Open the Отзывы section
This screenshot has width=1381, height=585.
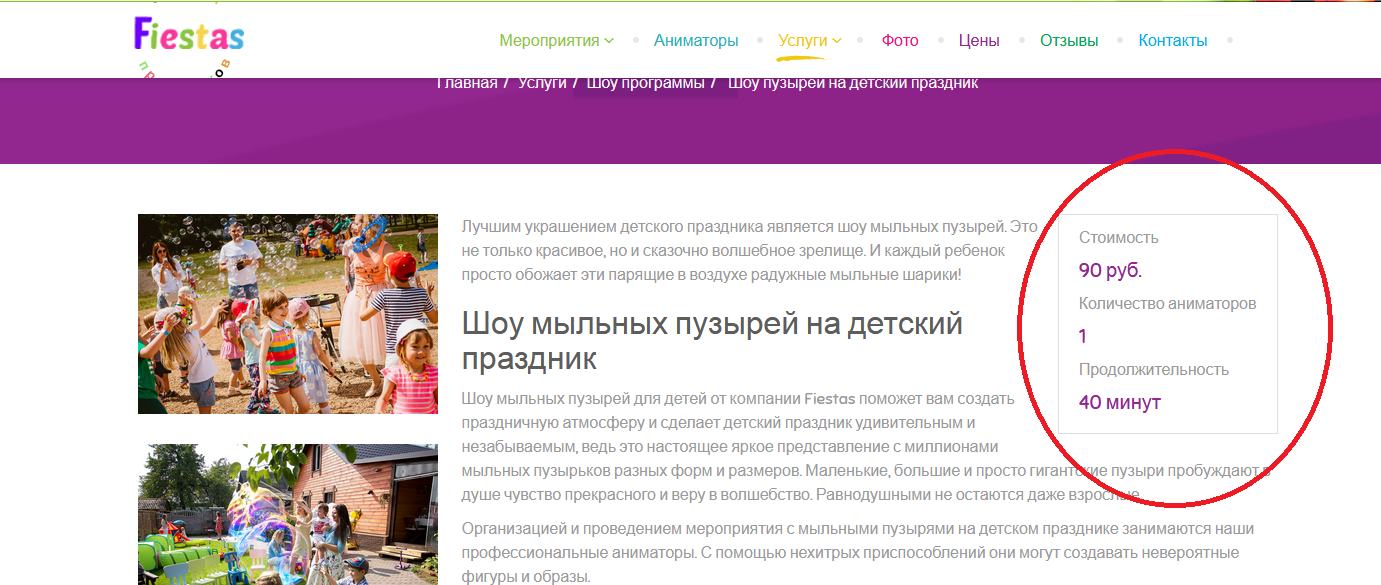(x=1069, y=41)
